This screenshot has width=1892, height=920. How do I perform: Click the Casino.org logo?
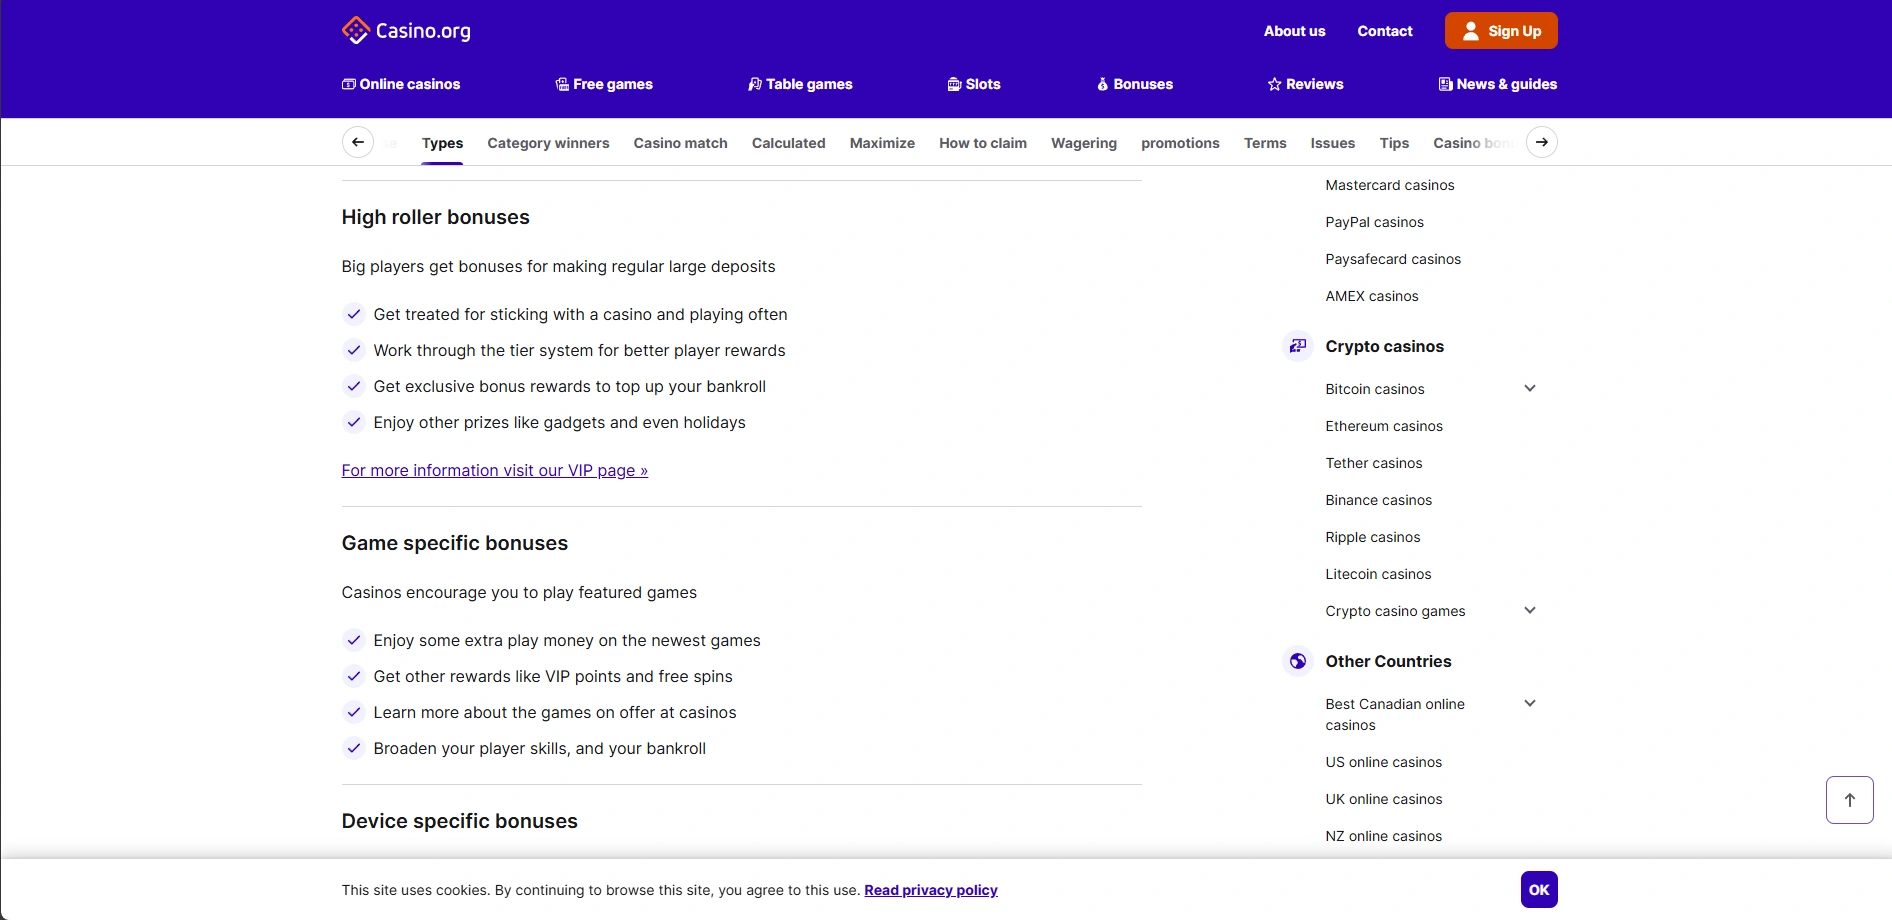pyautogui.click(x=406, y=30)
